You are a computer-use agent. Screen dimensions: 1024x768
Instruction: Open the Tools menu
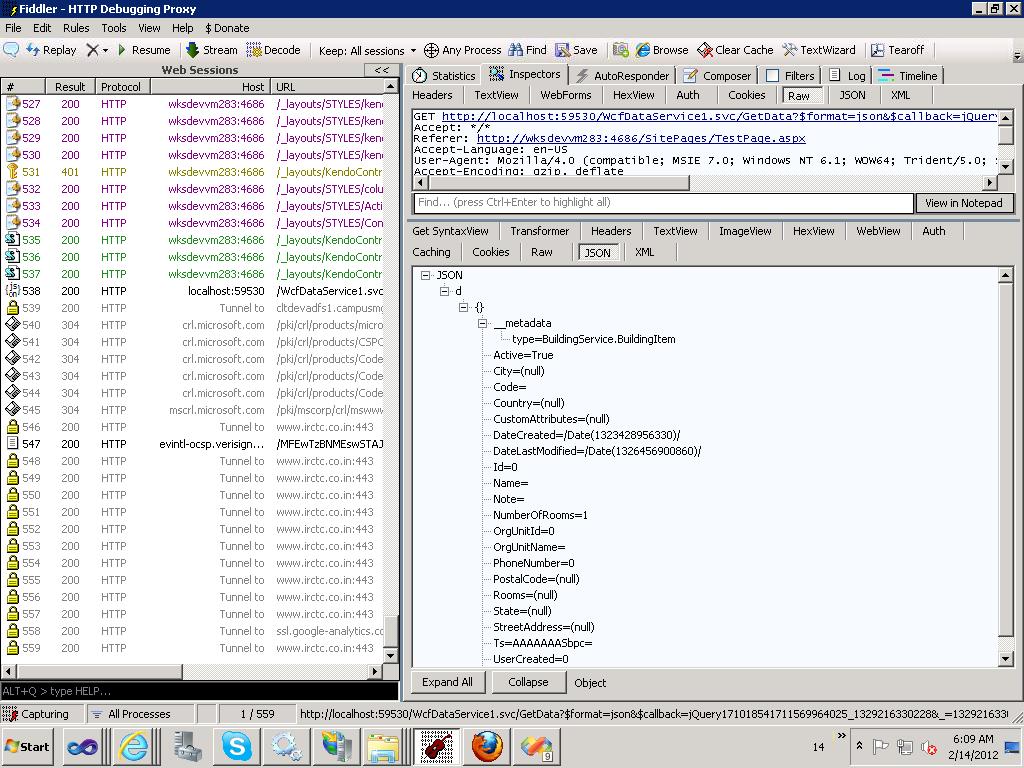tap(114, 28)
